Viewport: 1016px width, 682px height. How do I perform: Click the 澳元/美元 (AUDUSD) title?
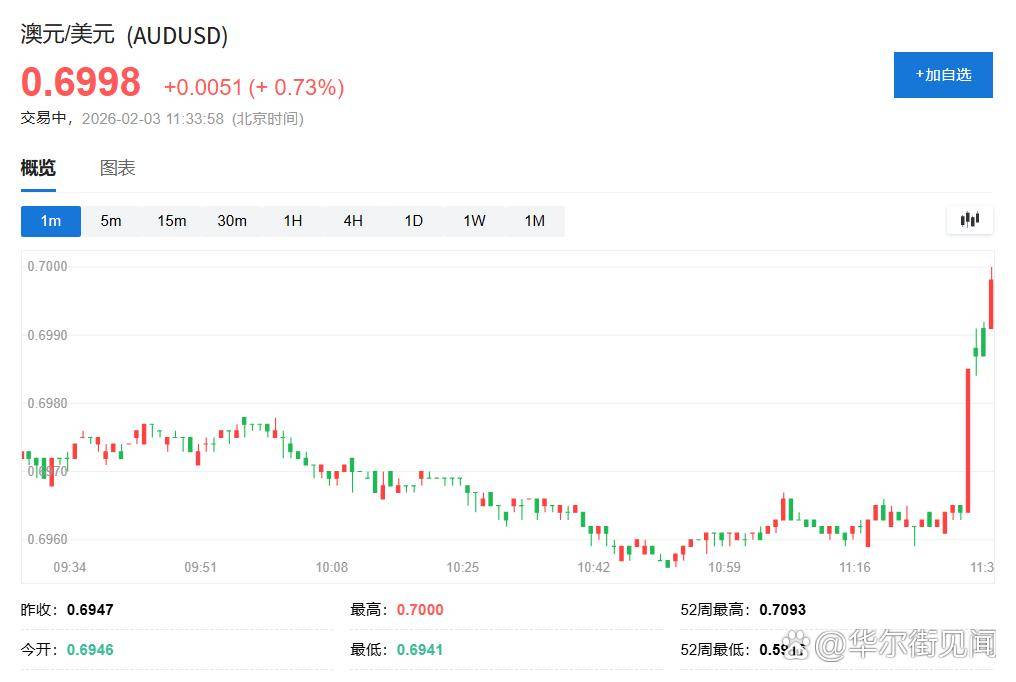point(124,36)
